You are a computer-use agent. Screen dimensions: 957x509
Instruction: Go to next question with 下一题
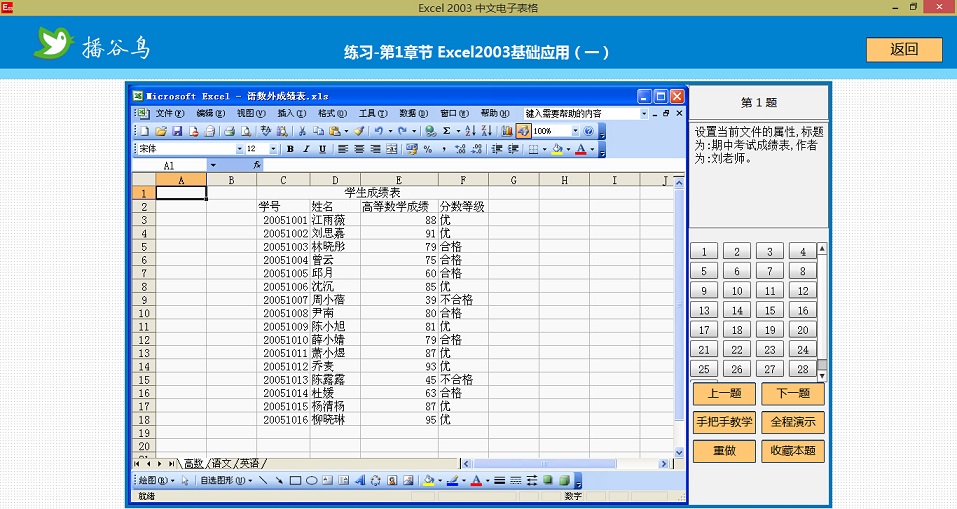(x=793, y=394)
